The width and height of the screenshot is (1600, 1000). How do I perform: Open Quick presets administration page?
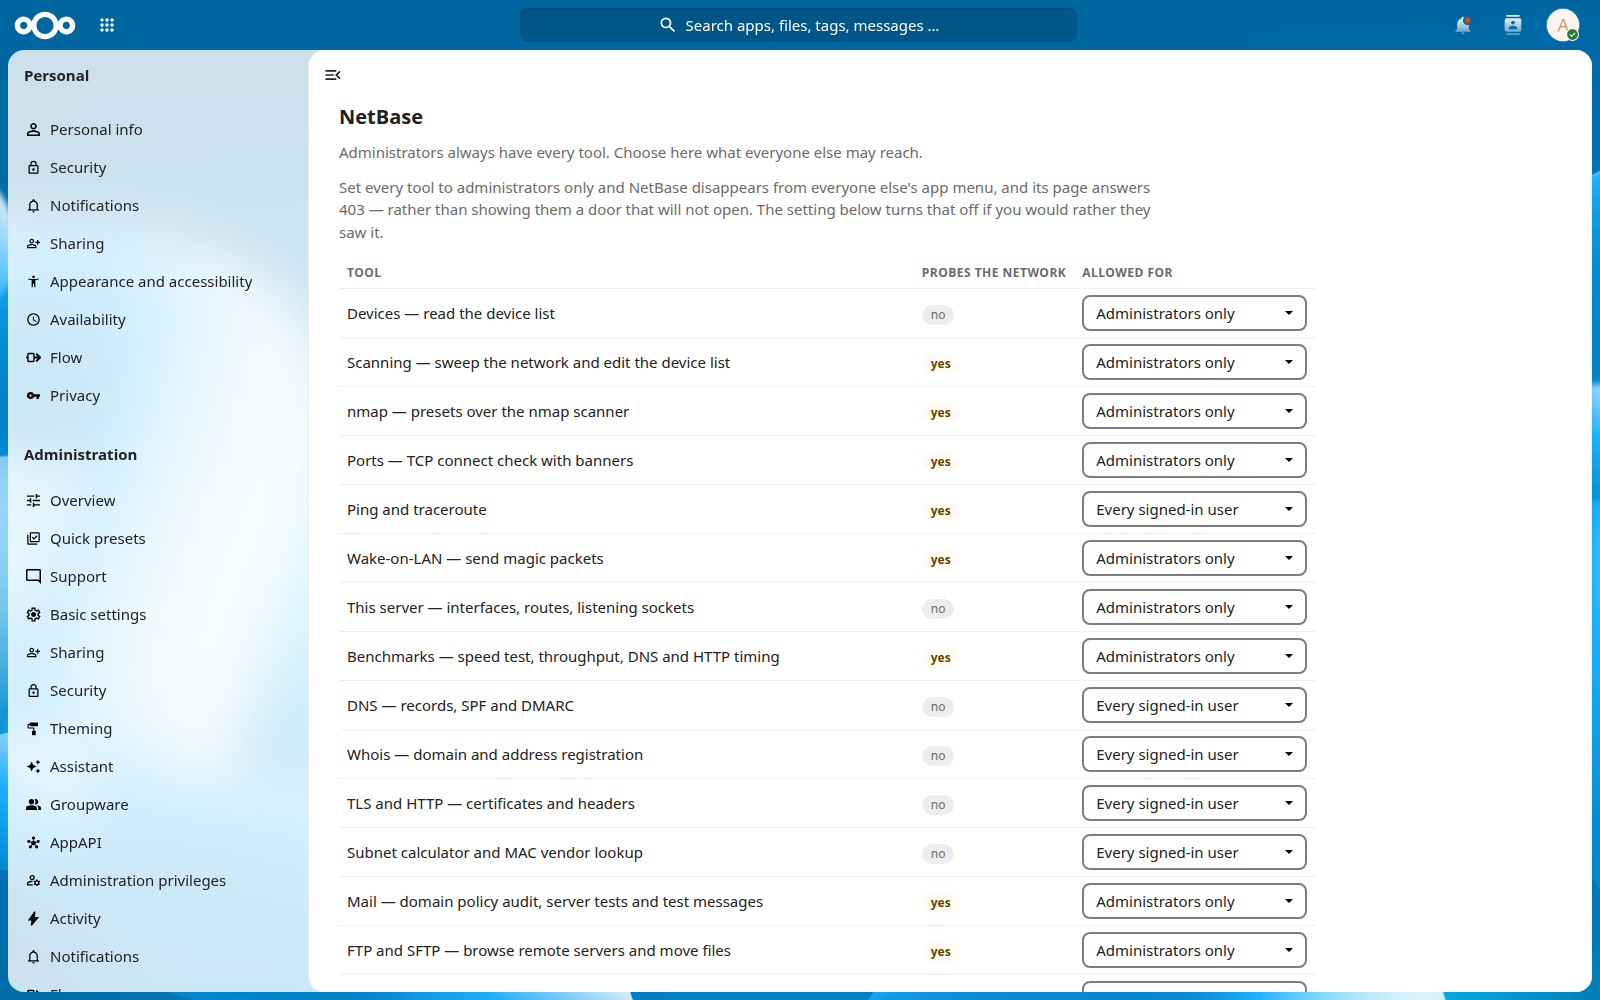tap(158, 539)
